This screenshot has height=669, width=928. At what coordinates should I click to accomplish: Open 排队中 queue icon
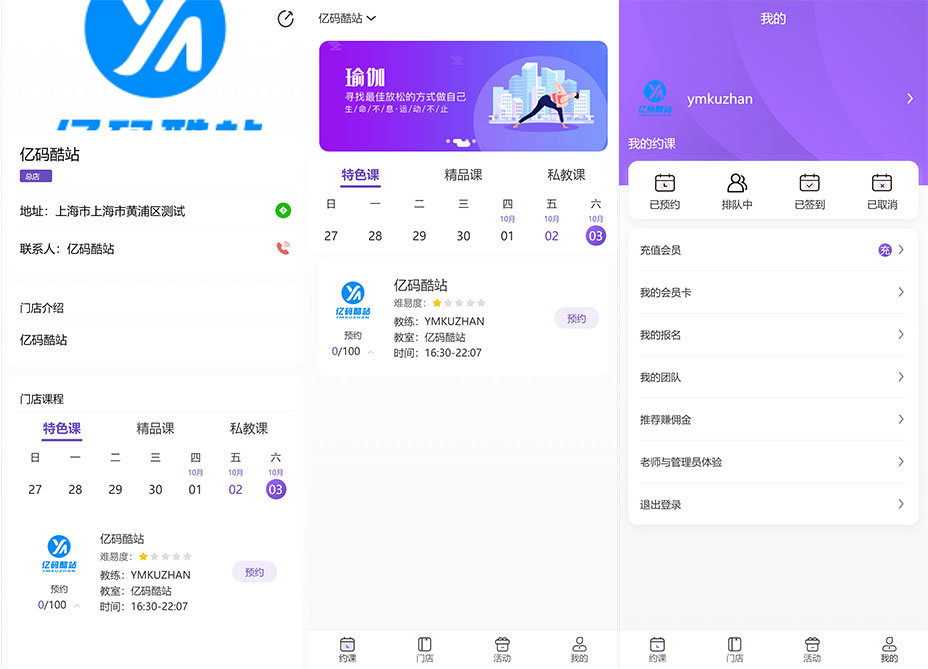(x=737, y=183)
